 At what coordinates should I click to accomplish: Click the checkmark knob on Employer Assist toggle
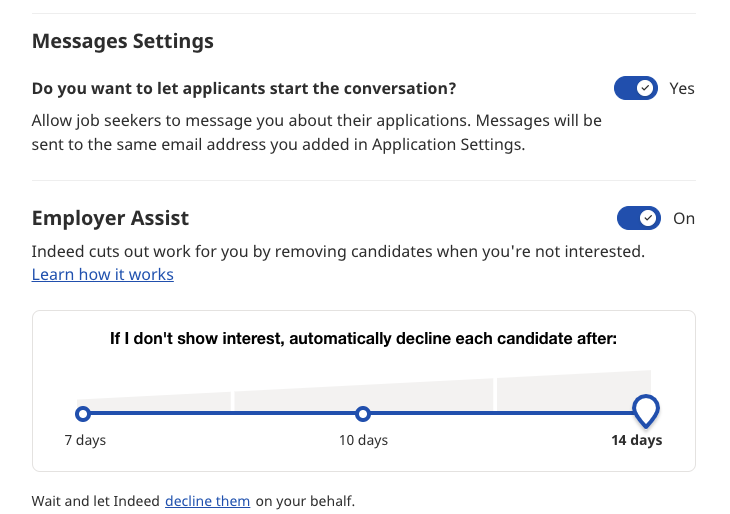[649, 218]
